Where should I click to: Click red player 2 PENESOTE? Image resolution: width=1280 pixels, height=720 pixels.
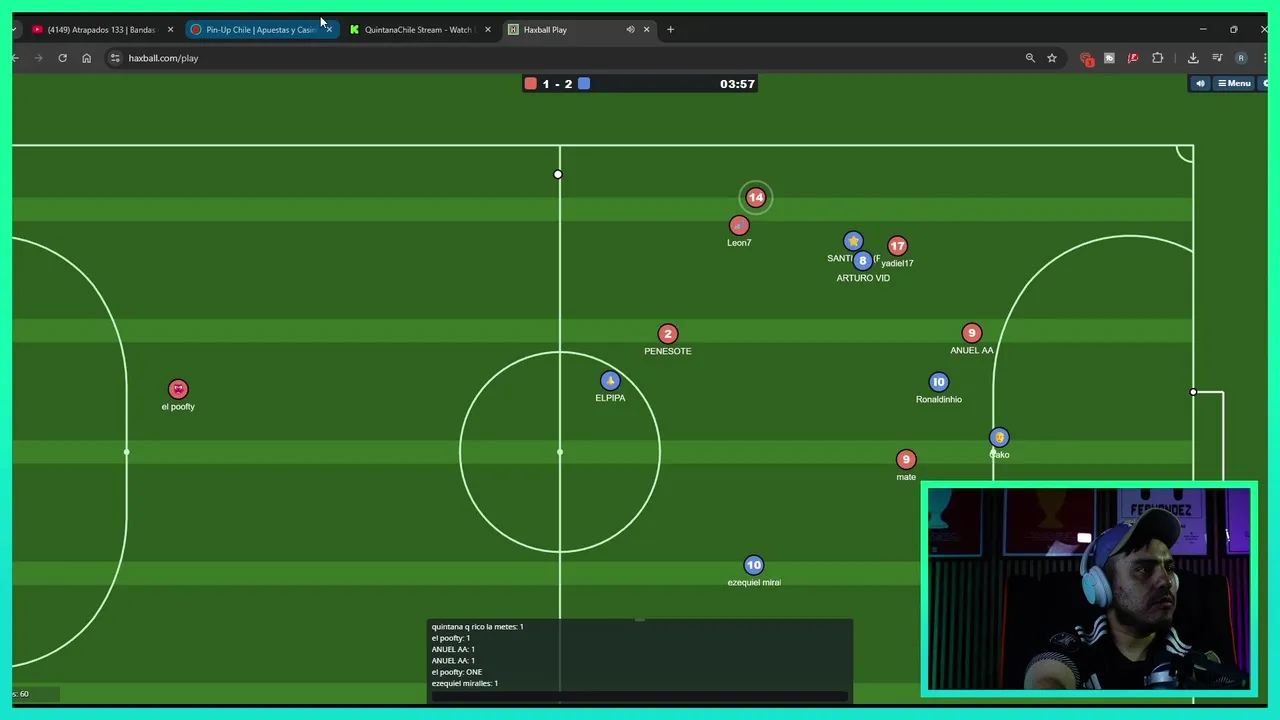[668, 334]
